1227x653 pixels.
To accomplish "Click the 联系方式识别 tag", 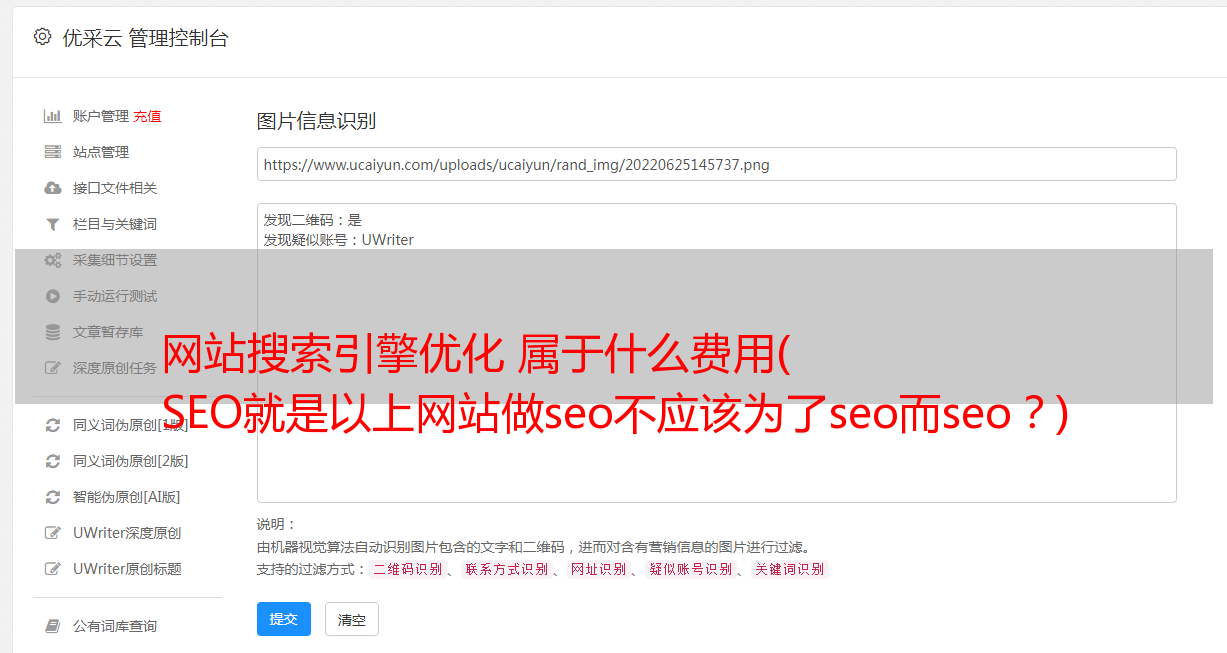I will pyautogui.click(x=507, y=569).
